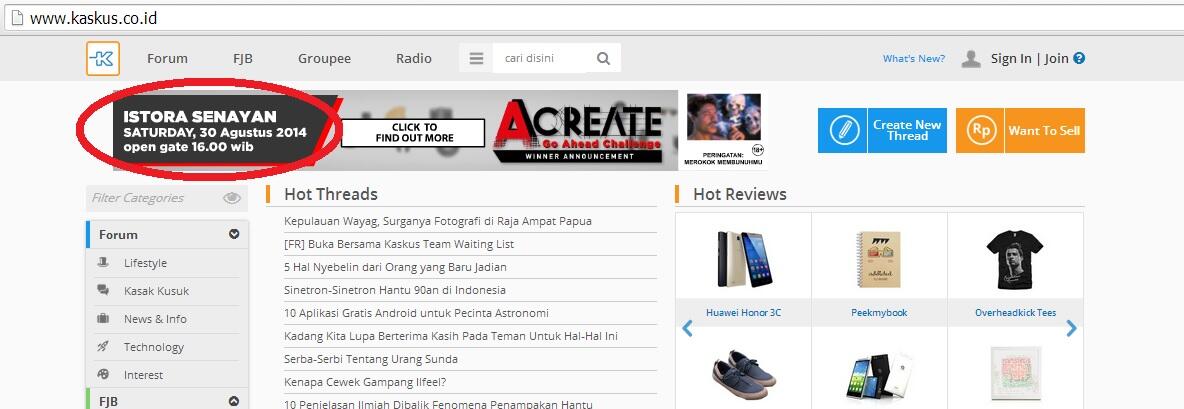Click the page icon in address bar
The width and height of the screenshot is (1184, 409).
point(17,17)
